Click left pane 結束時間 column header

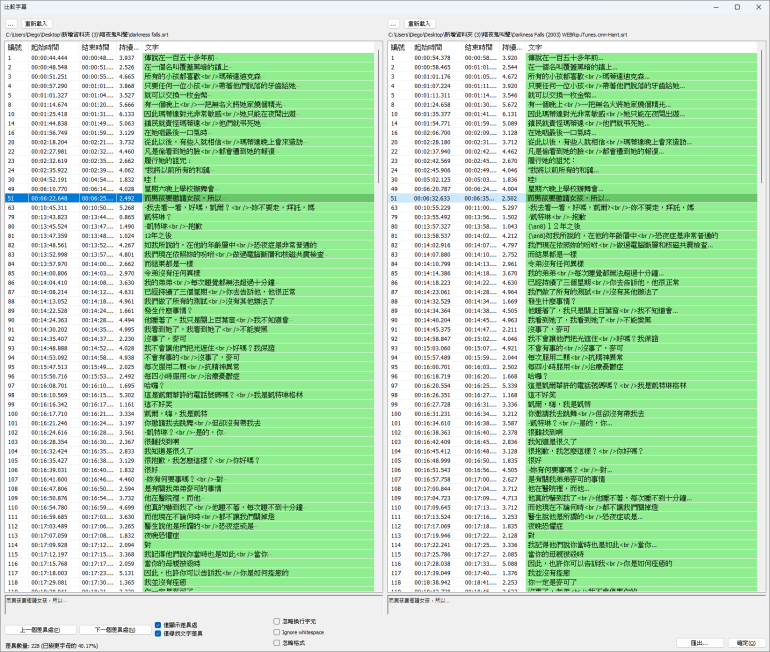(x=98, y=48)
